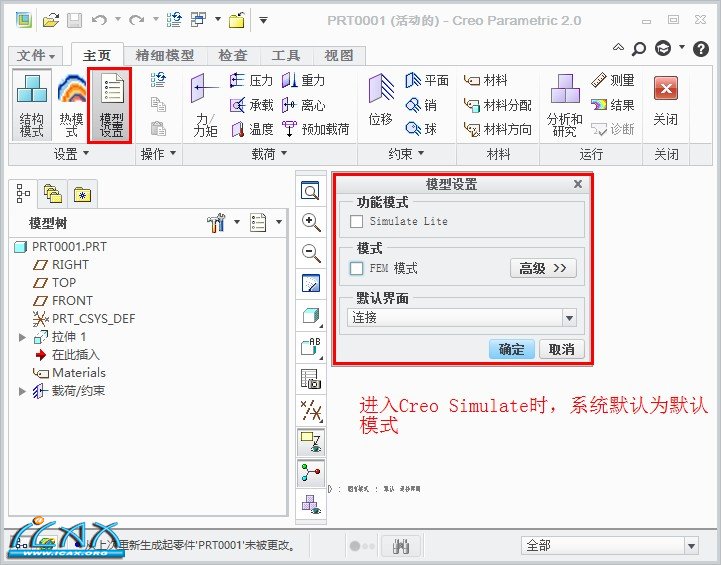Expand the 操作 group dropdown
Screen dimensions: 721x565
[158, 154]
